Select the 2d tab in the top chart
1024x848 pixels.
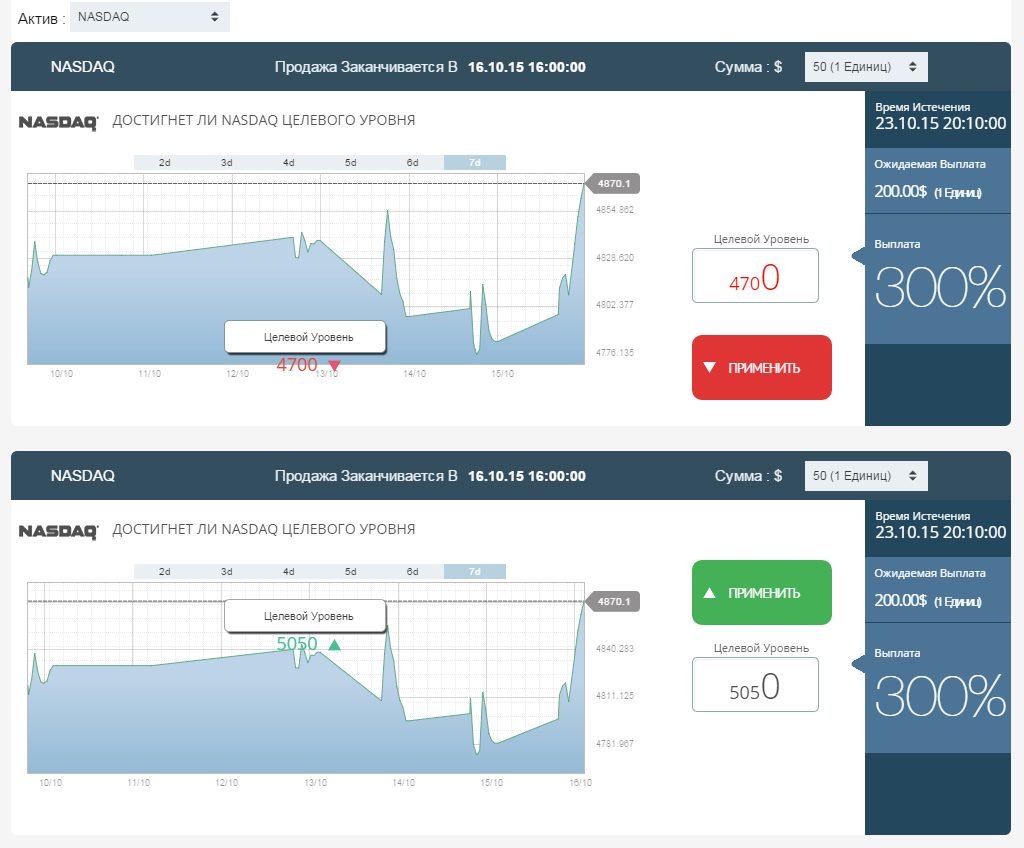click(165, 163)
